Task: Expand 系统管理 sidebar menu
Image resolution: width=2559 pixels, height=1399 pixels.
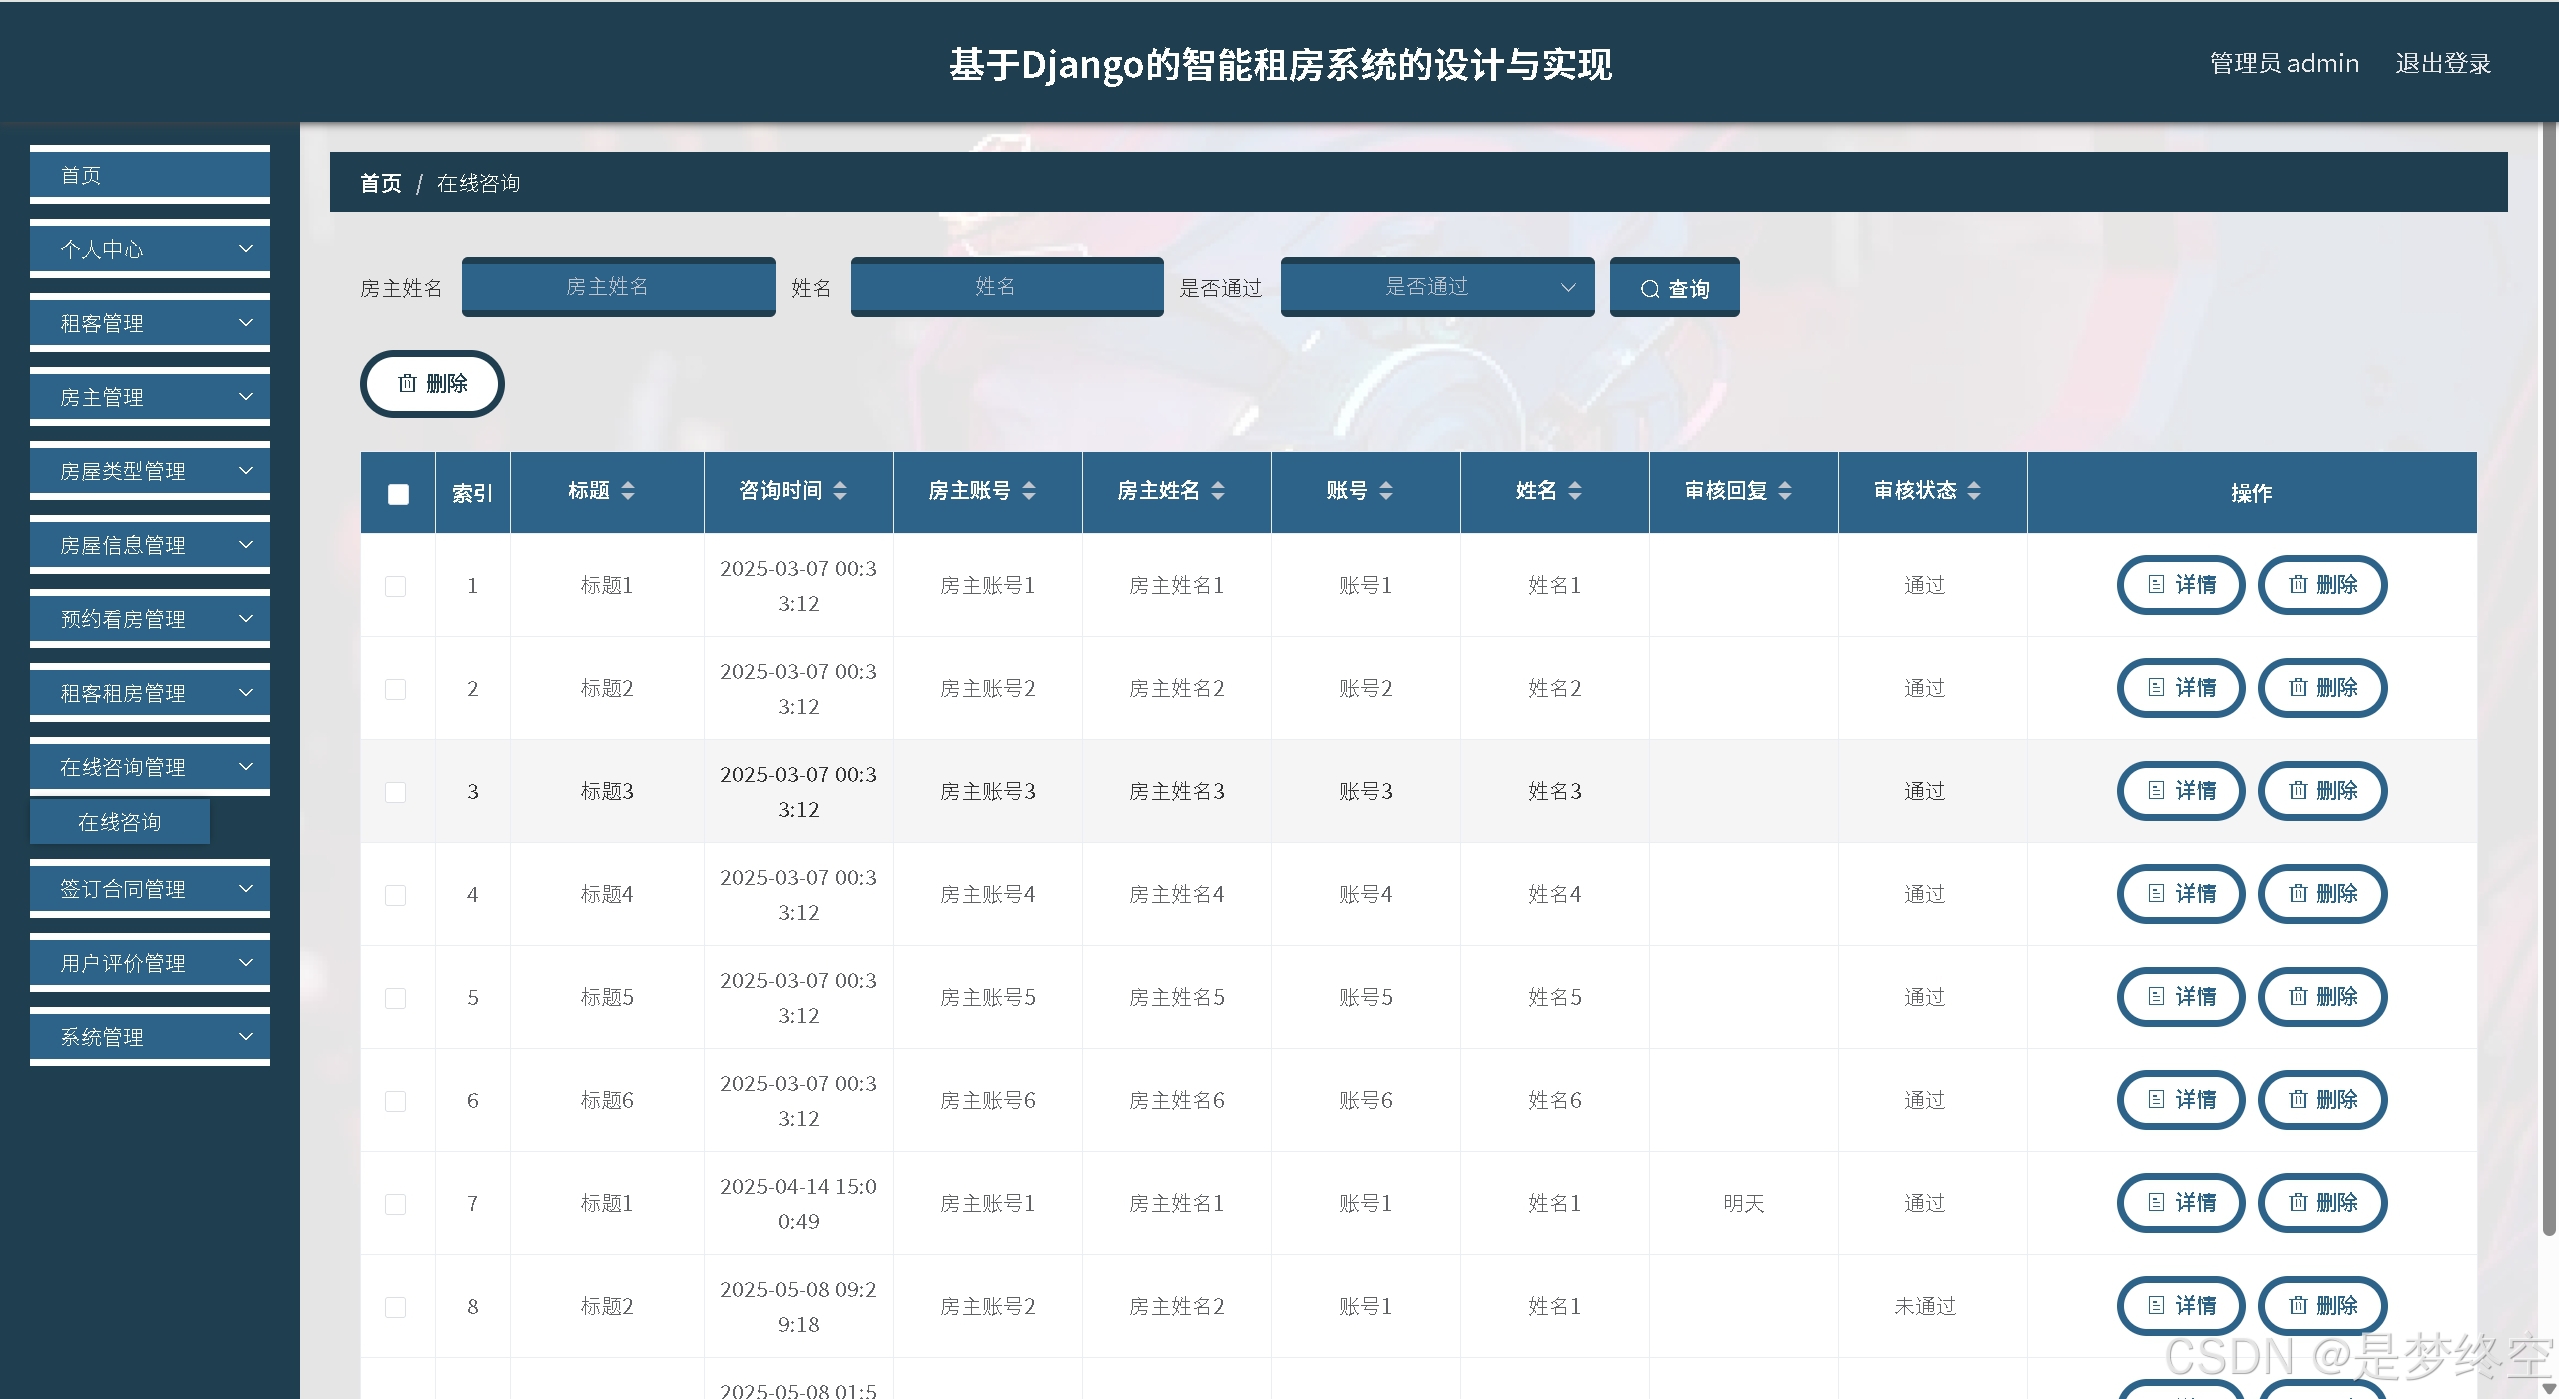Action: [150, 1037]
